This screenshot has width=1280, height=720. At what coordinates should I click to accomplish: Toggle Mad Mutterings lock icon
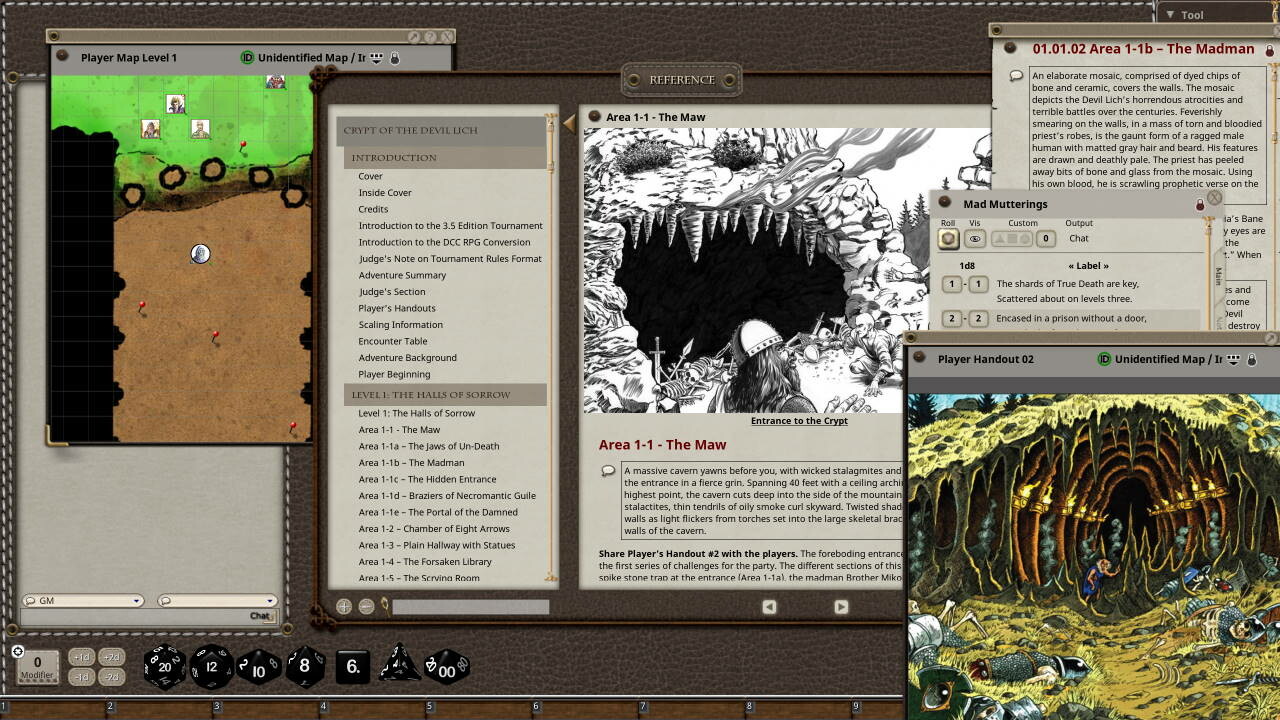point(1200,205)
